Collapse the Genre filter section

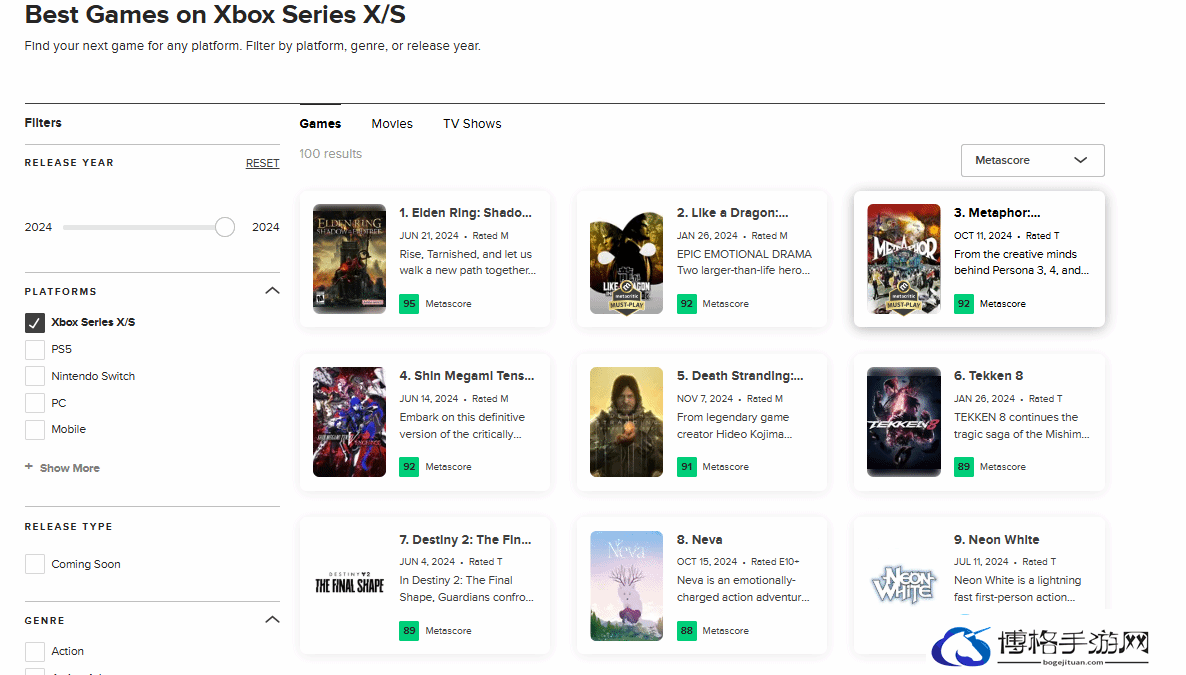click(x=272, y=620)
